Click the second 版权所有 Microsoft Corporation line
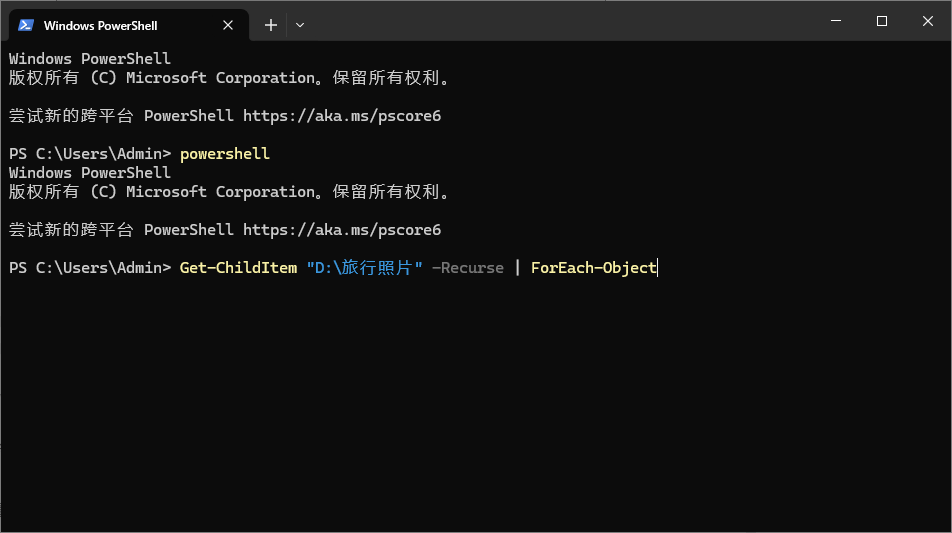This screenshot has width=952, height=533. 229,192
